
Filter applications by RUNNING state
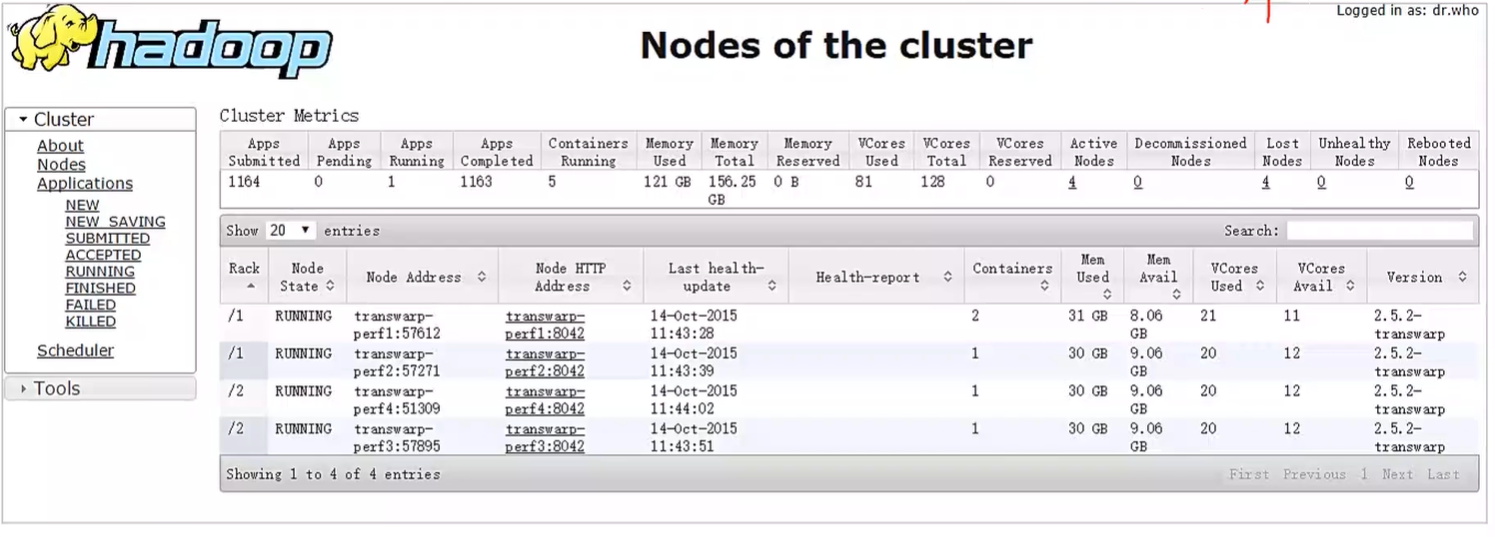(x=100, y=272)
